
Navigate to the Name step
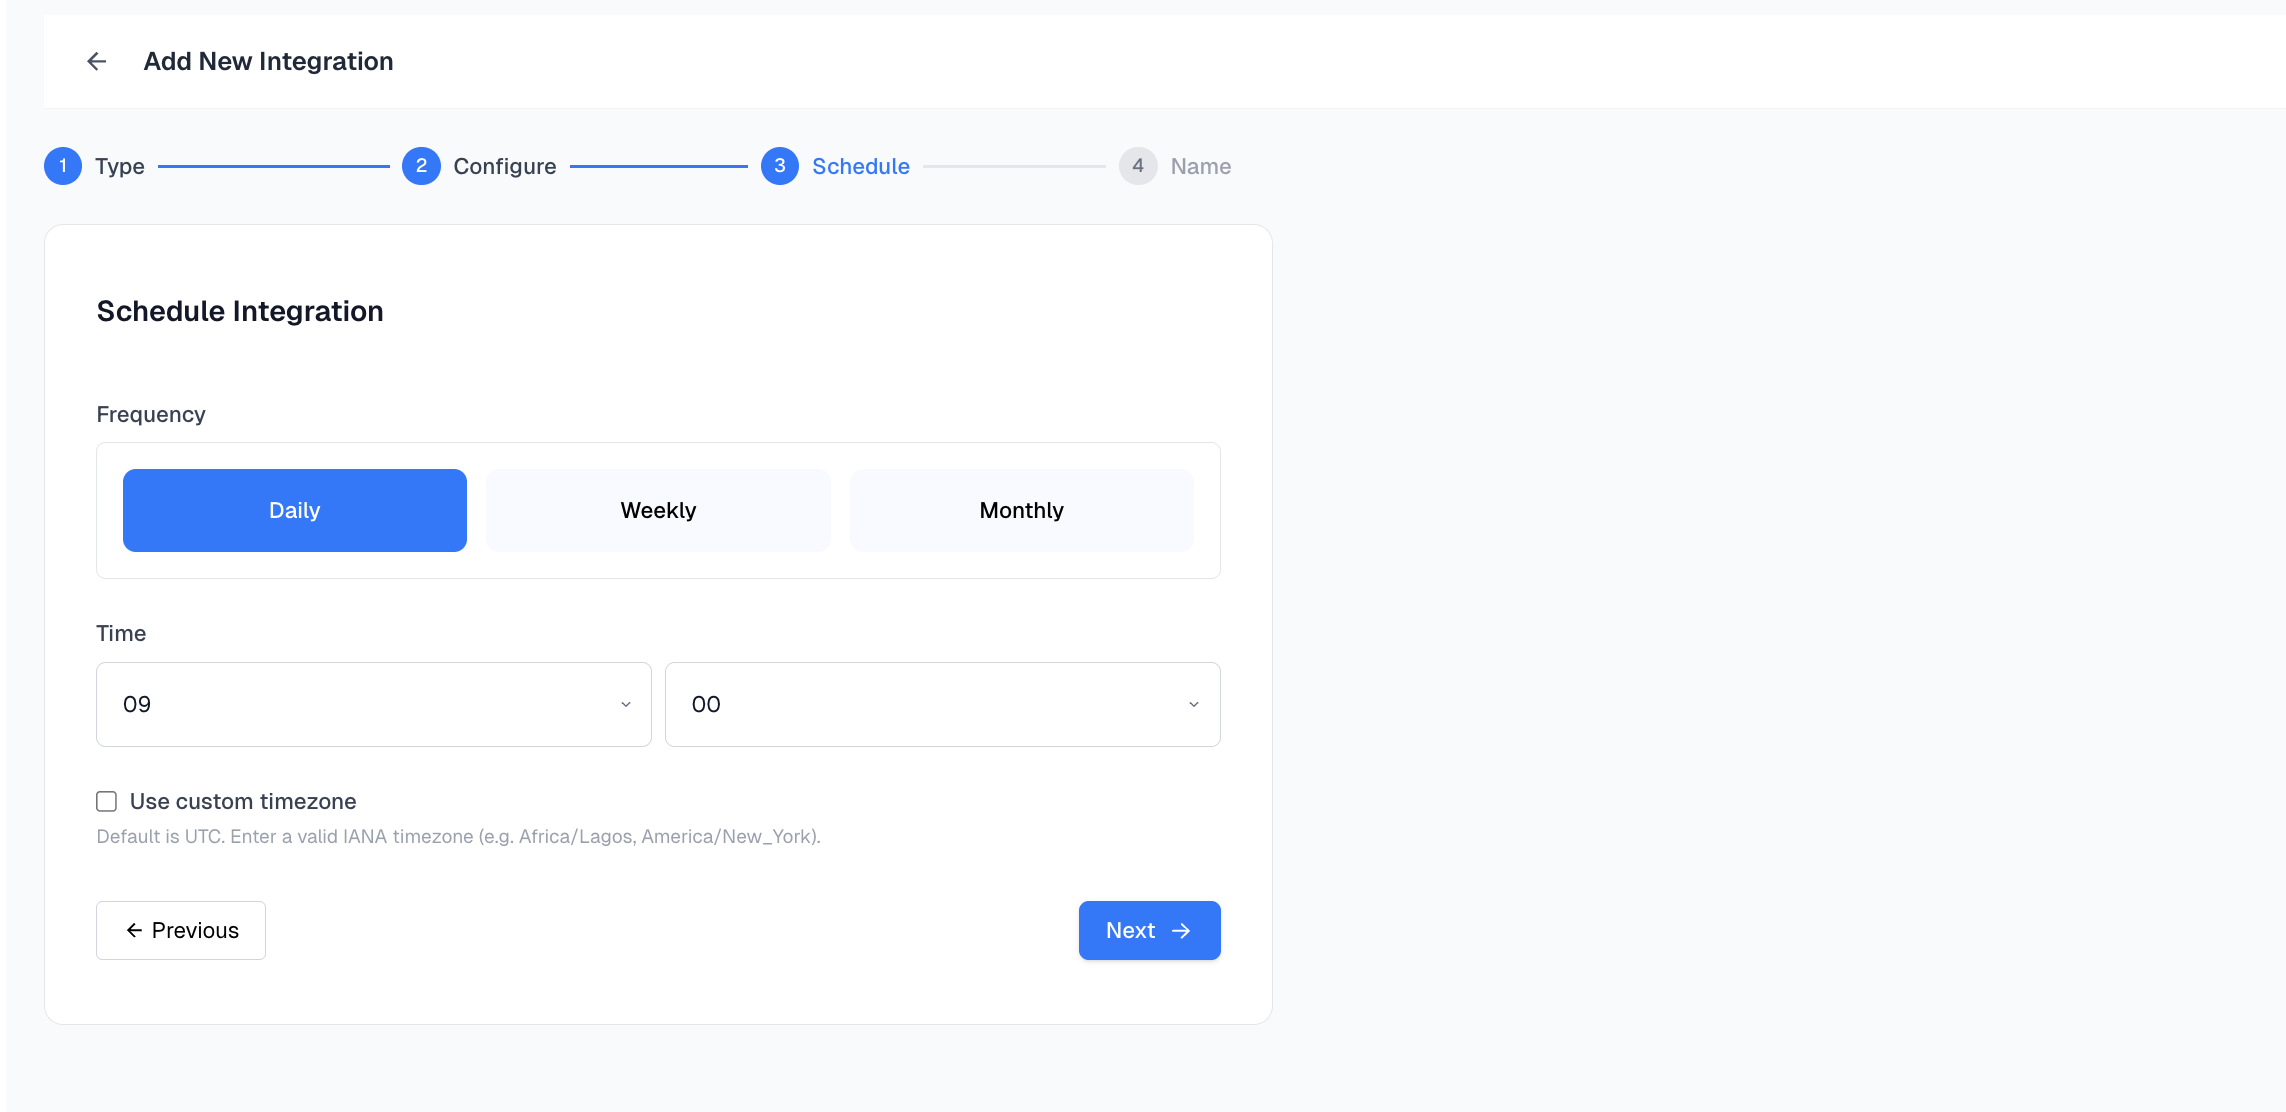tap(1199, 166)
